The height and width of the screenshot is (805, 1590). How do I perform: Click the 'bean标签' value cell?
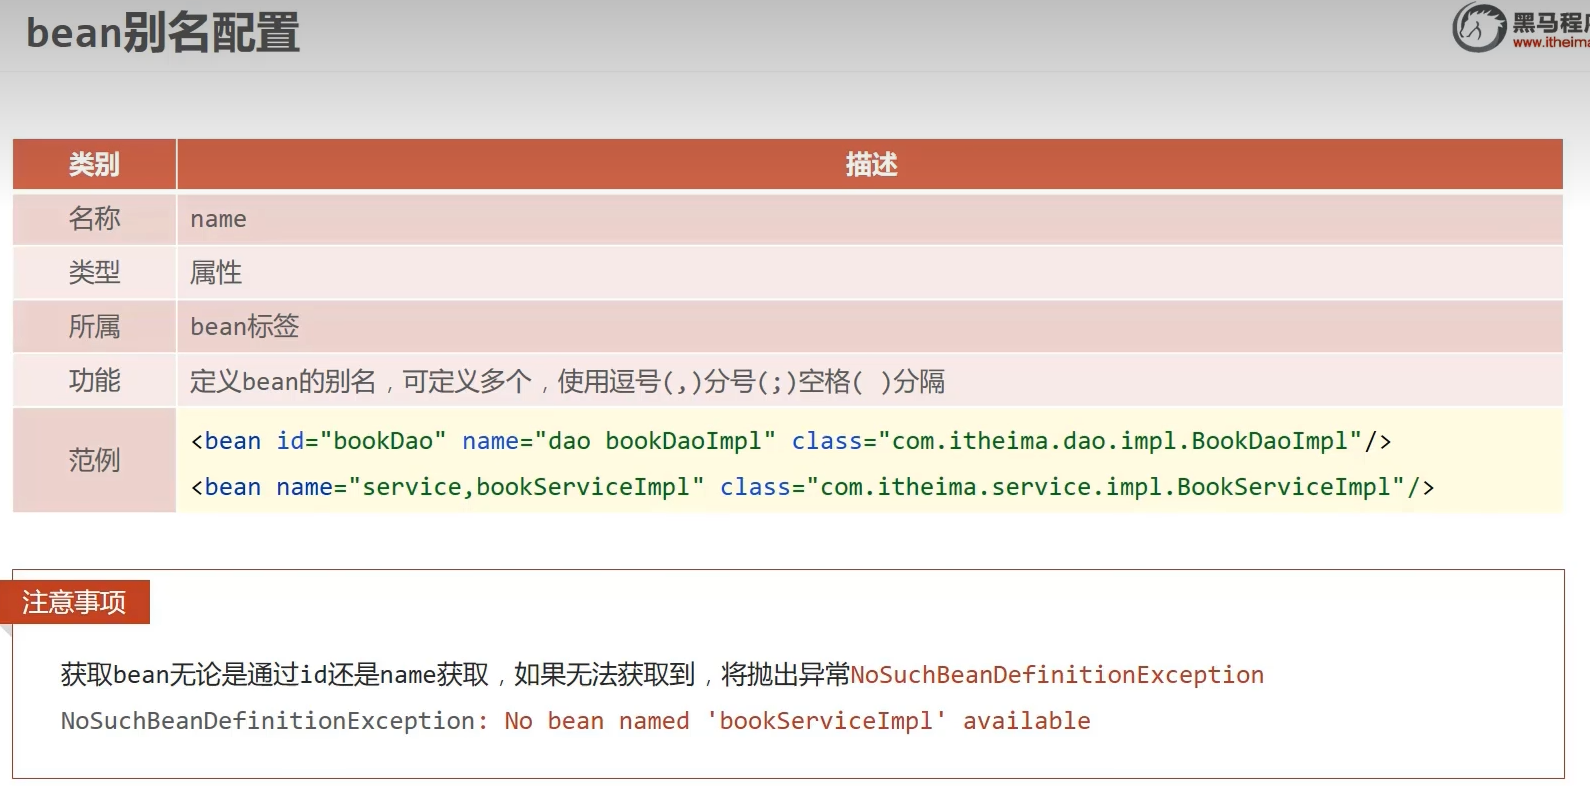[x=244, y=326]
